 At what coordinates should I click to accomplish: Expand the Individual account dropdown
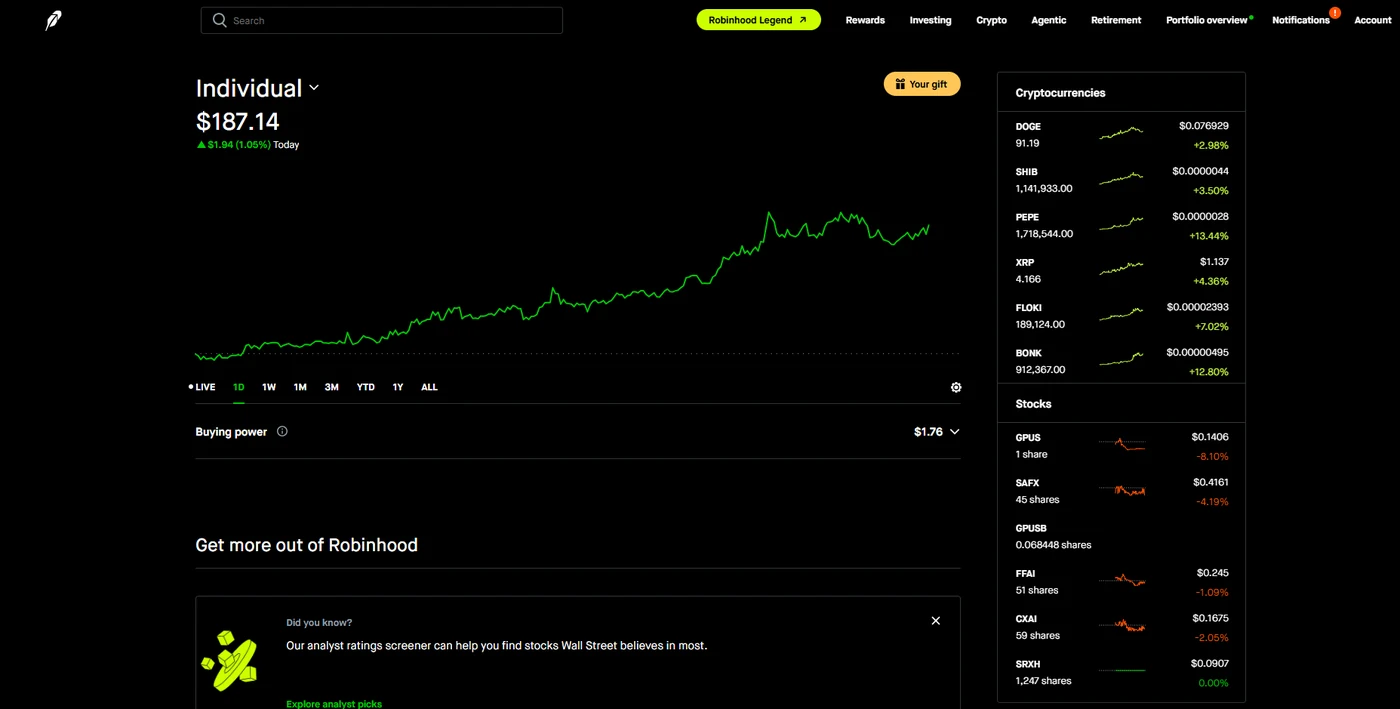[x=314, y=88]
